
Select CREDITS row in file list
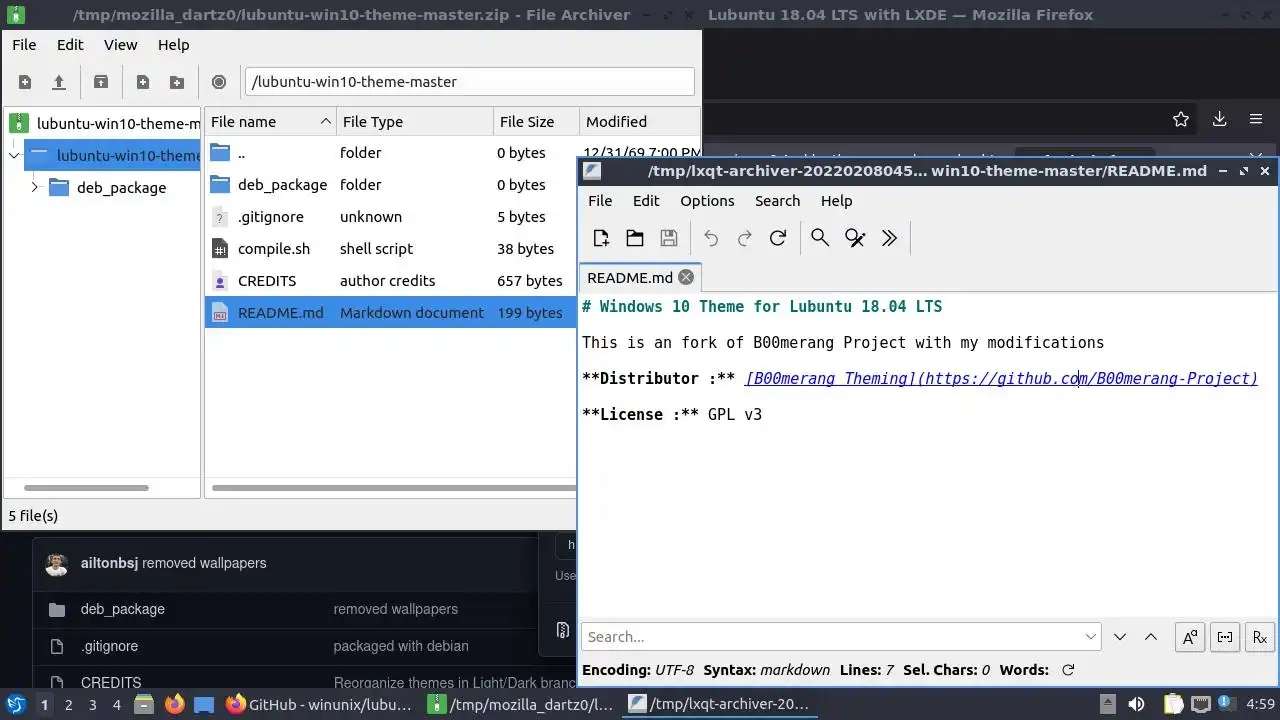390,281
